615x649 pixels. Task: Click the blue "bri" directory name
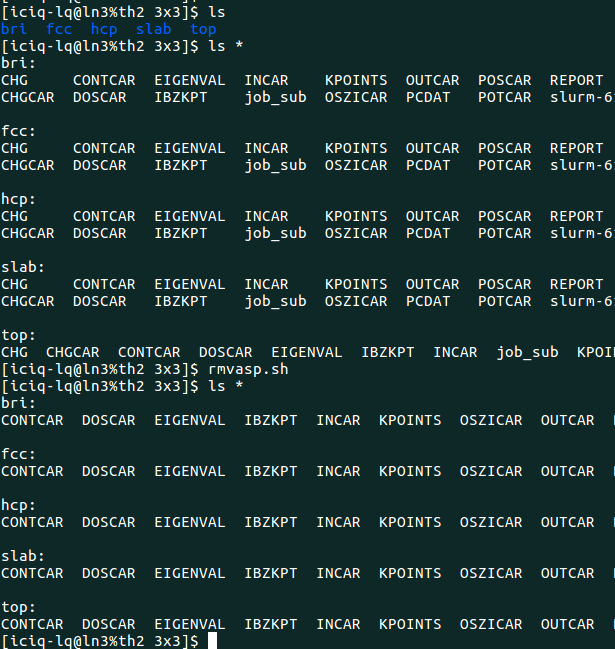pyautogui.click(x=14, y=29)
